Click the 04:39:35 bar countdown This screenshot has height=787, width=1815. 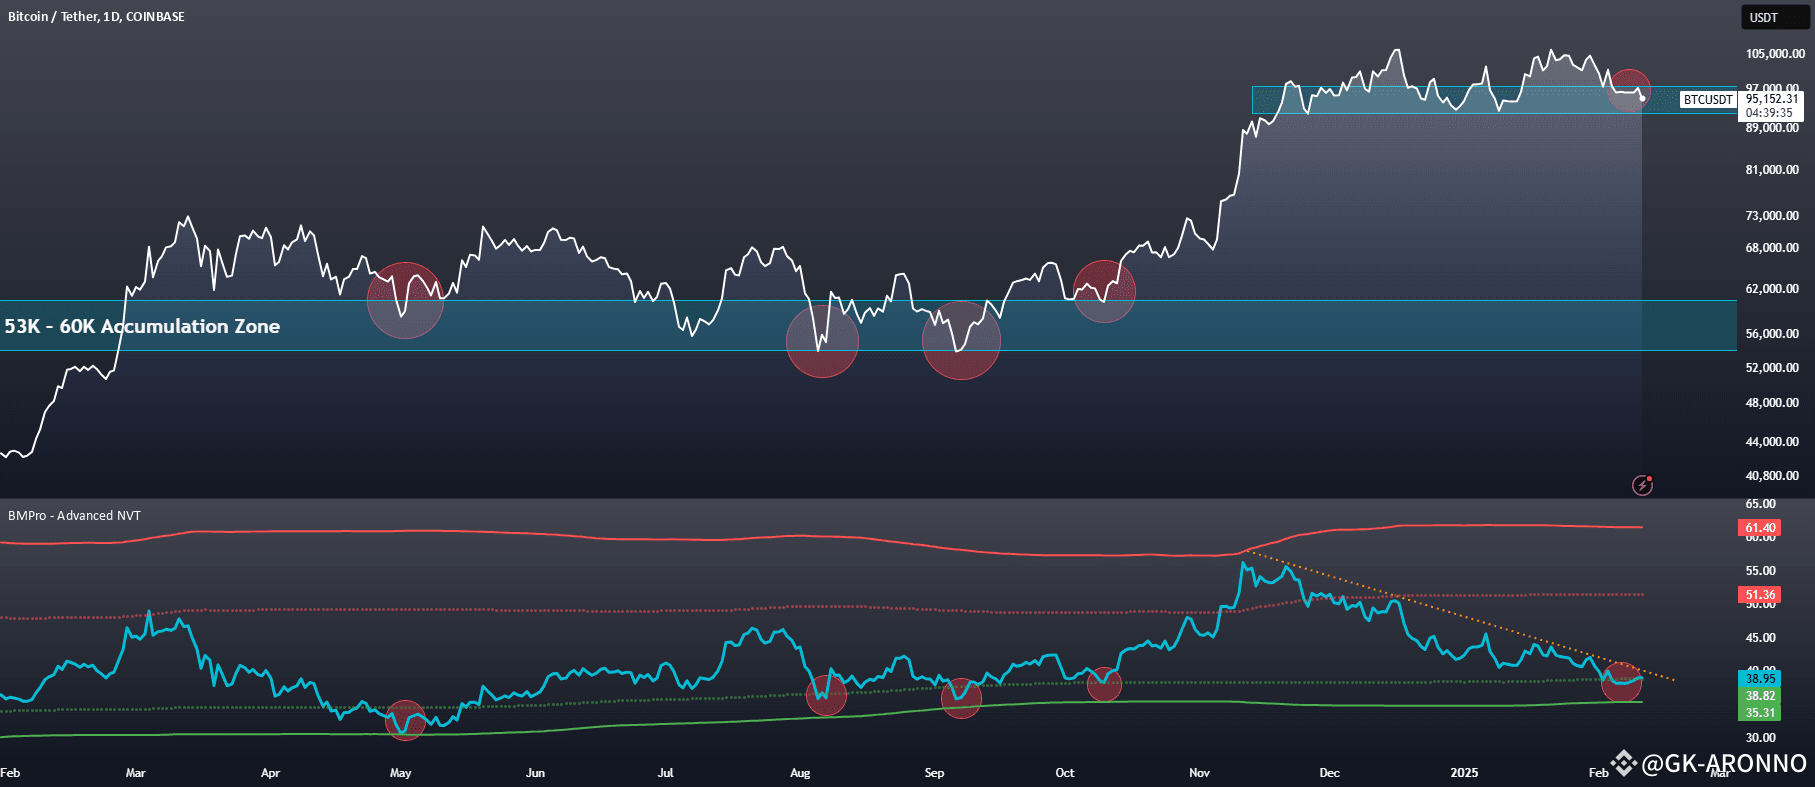pyautogui.click(x=1769, y=113)
